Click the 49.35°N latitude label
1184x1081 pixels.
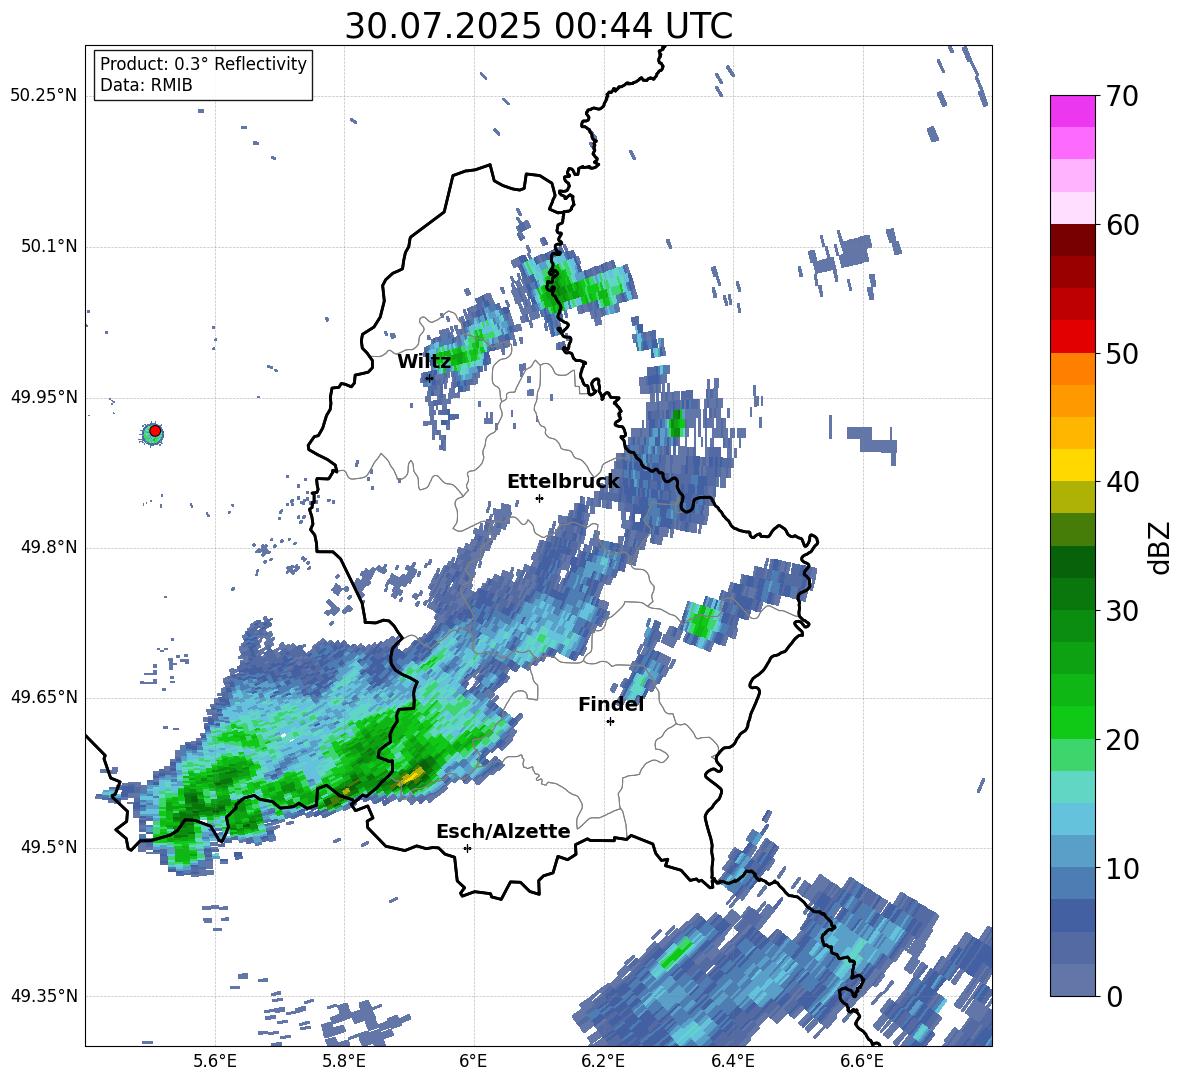(x=44, y=996)
